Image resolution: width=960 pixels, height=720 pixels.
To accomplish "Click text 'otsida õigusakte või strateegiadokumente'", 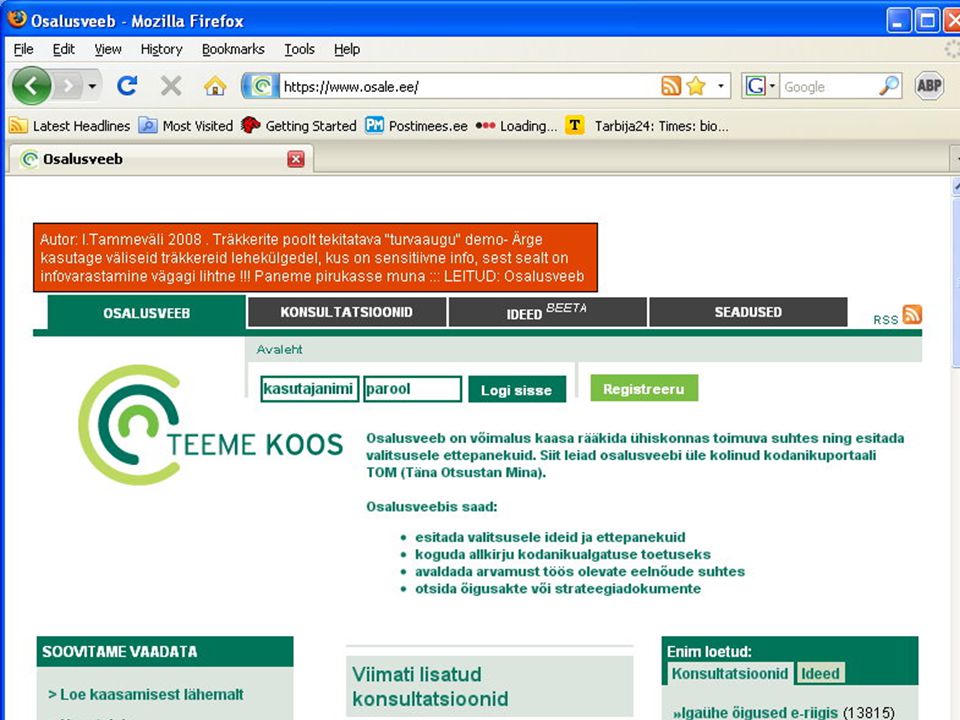I will coord(558,588).
